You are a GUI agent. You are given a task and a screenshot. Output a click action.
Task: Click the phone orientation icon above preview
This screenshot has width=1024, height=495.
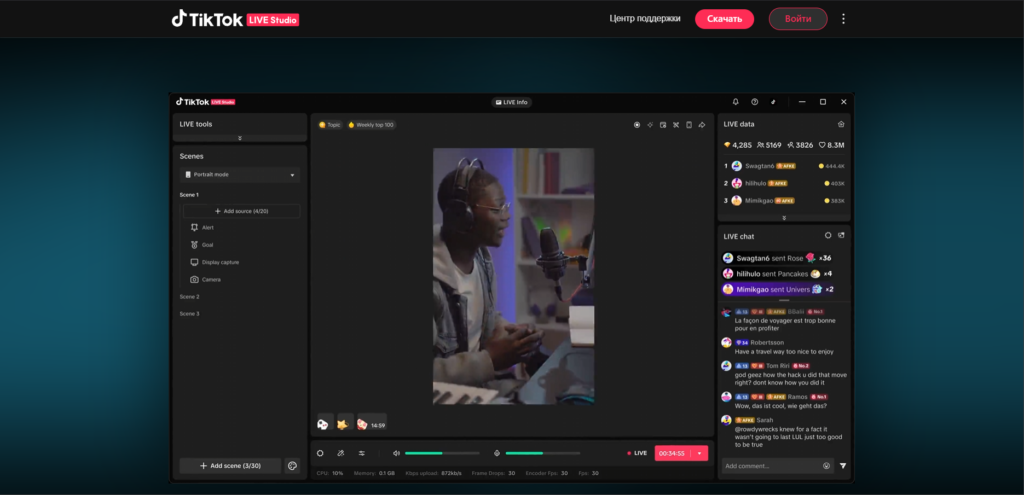[689, 125]
